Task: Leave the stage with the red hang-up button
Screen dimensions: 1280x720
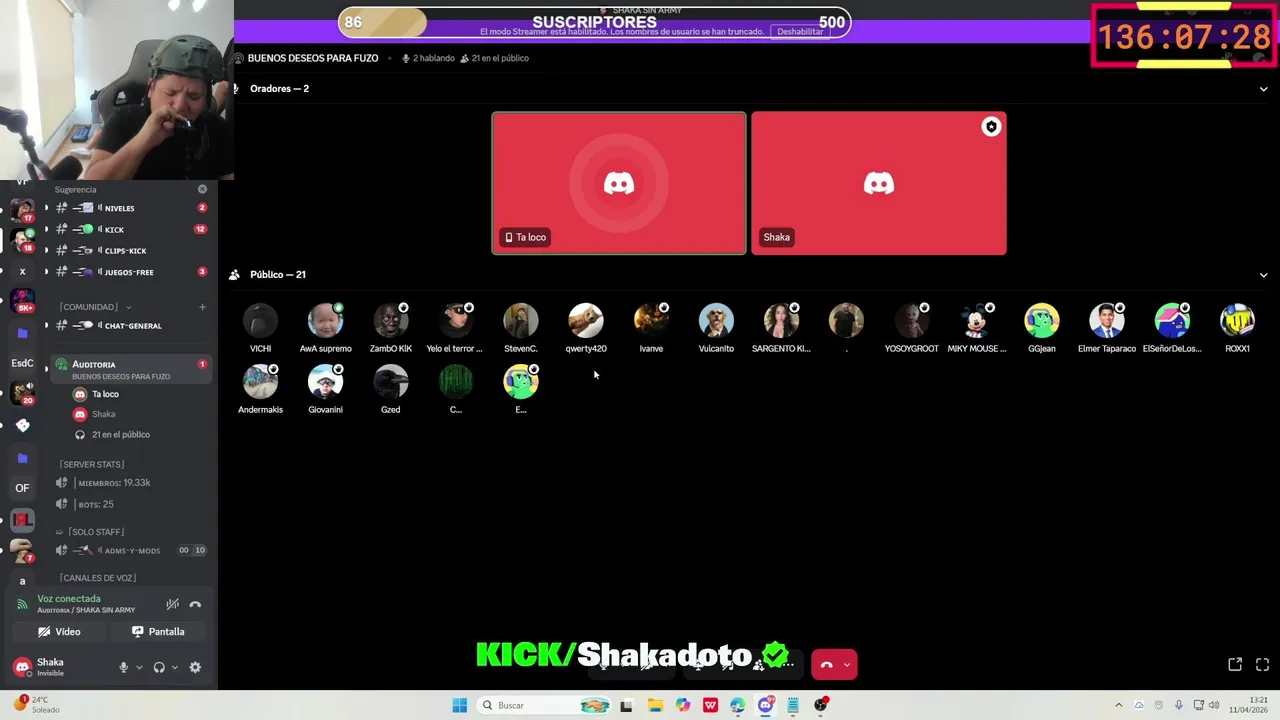Action: pos(827,664)
